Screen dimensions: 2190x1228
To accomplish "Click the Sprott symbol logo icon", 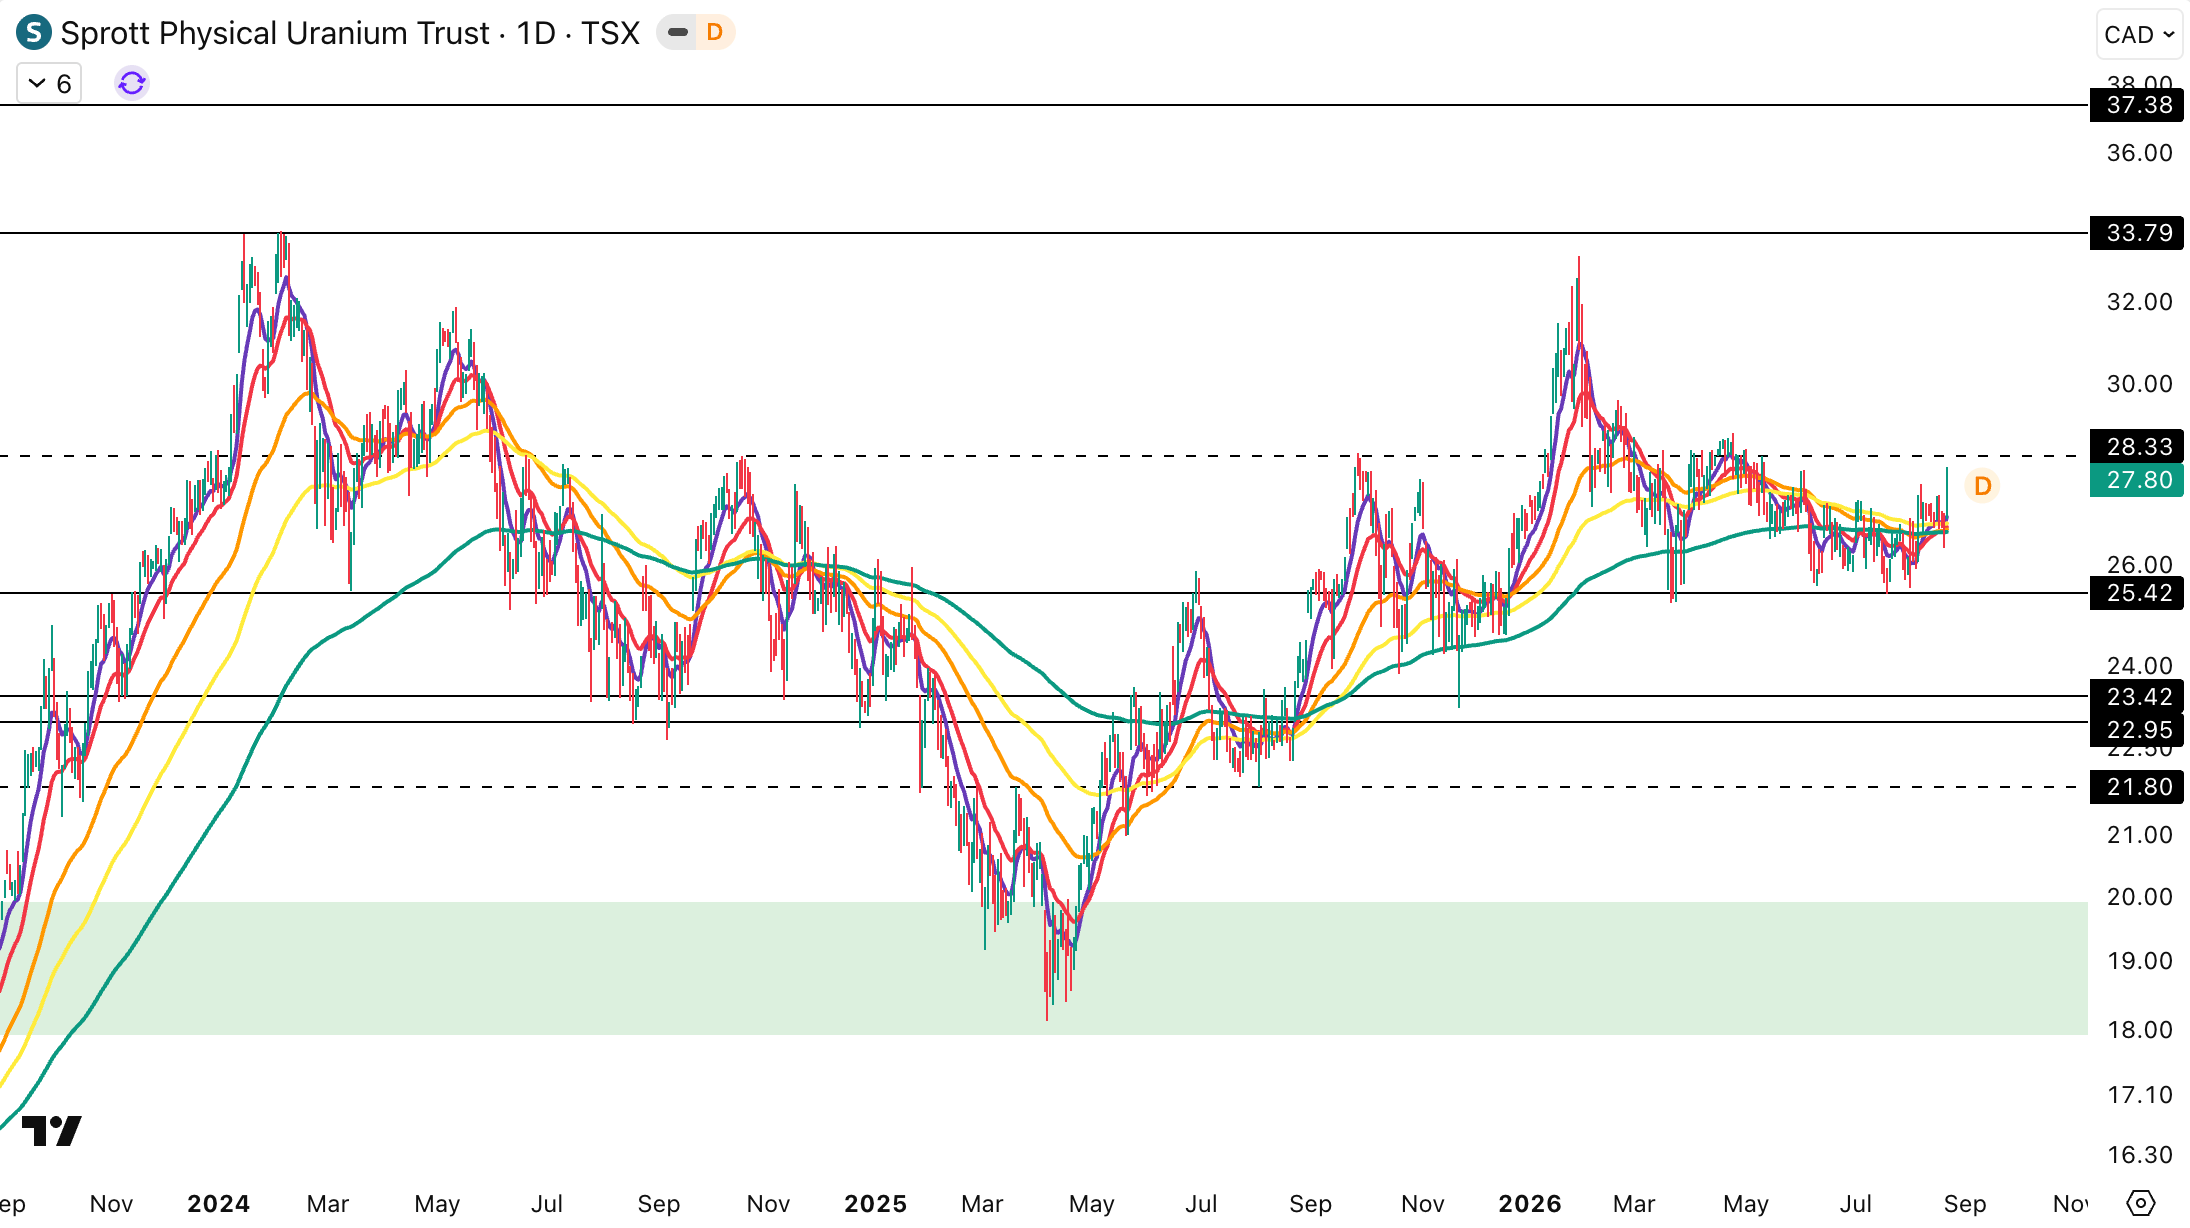I will (34, 33).
